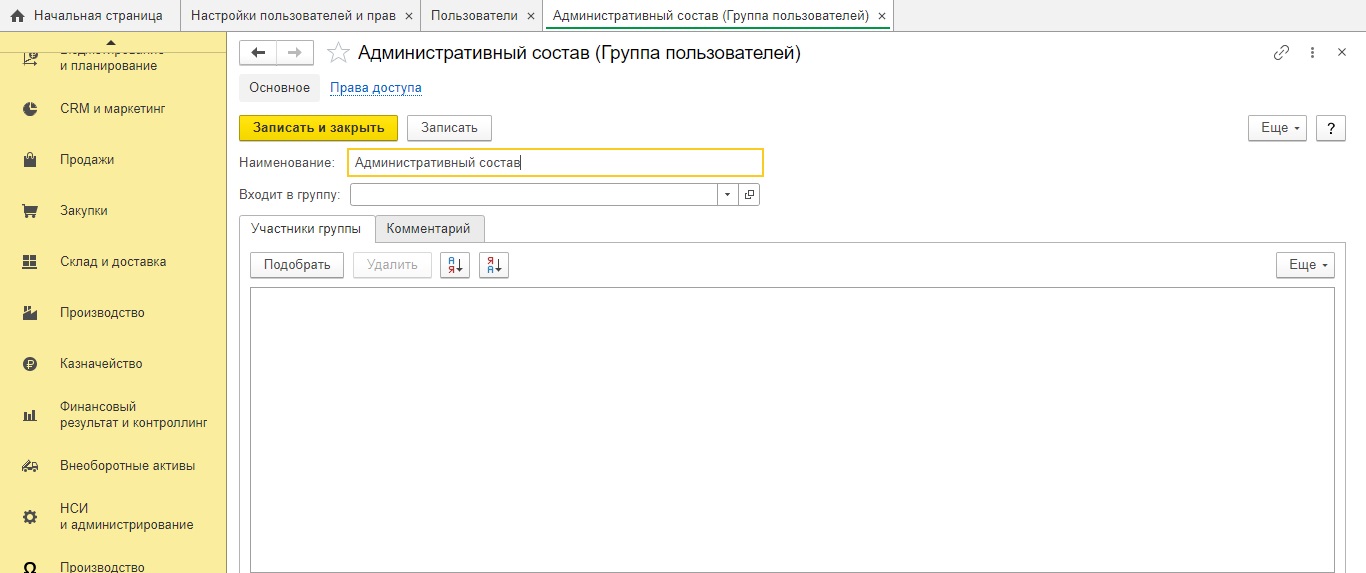Switch to Начальная страница tab
The height and width of the screenshot is (573, 1366).
tap(90, 16)
